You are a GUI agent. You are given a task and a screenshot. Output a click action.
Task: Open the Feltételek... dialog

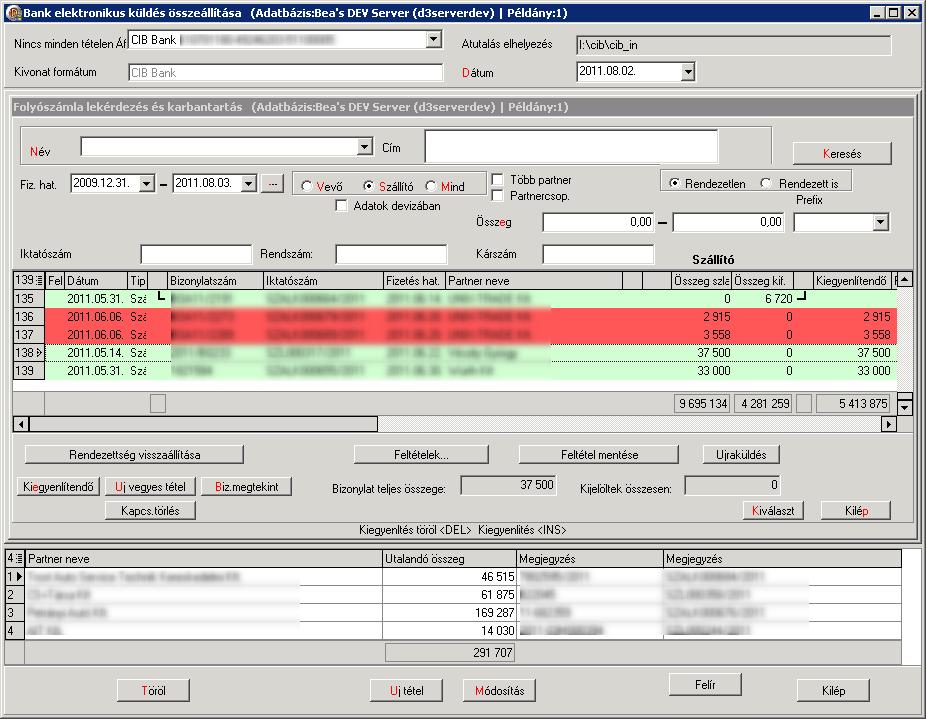coord(421,454)
